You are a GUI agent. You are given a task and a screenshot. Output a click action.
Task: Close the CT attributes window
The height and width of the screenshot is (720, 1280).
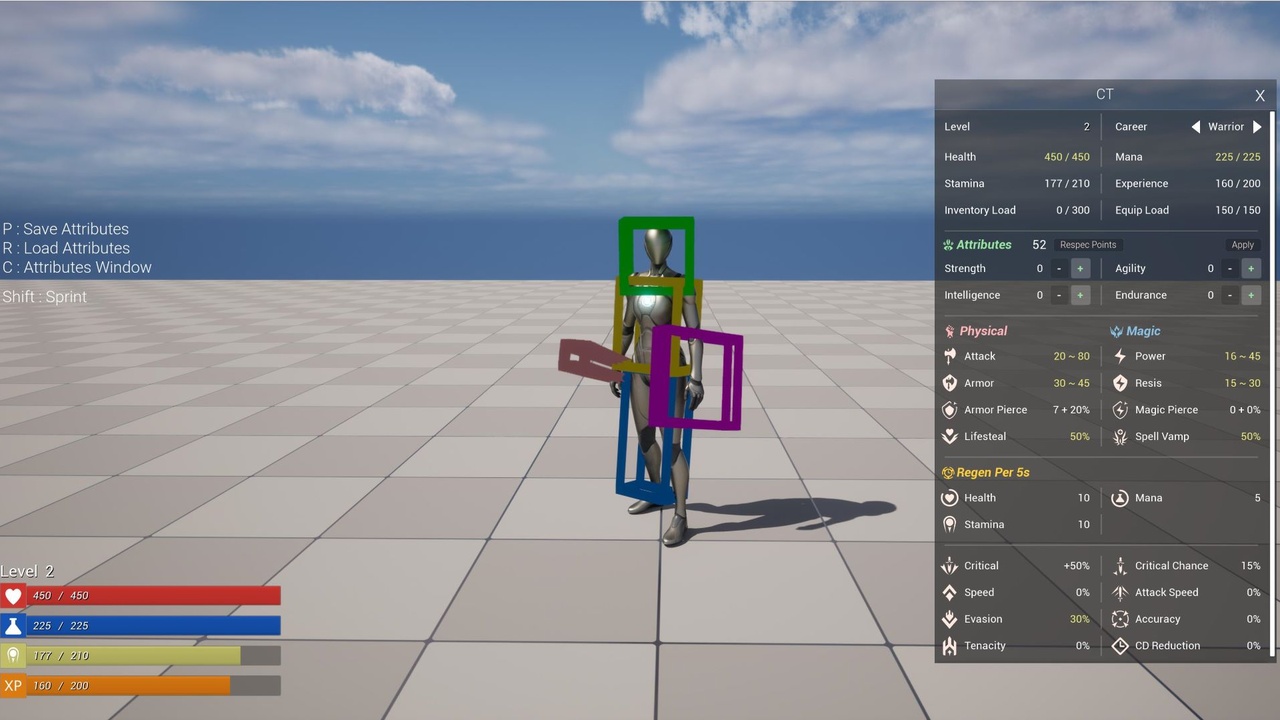pos(1260,96)
